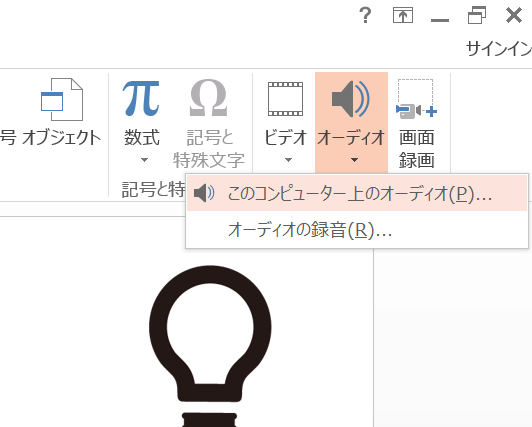The width and height of the screenshot is (532, 427).
Task: Expand the 数式 dropdown arrow
Action: pyautogui.click(x=145, y=160)
